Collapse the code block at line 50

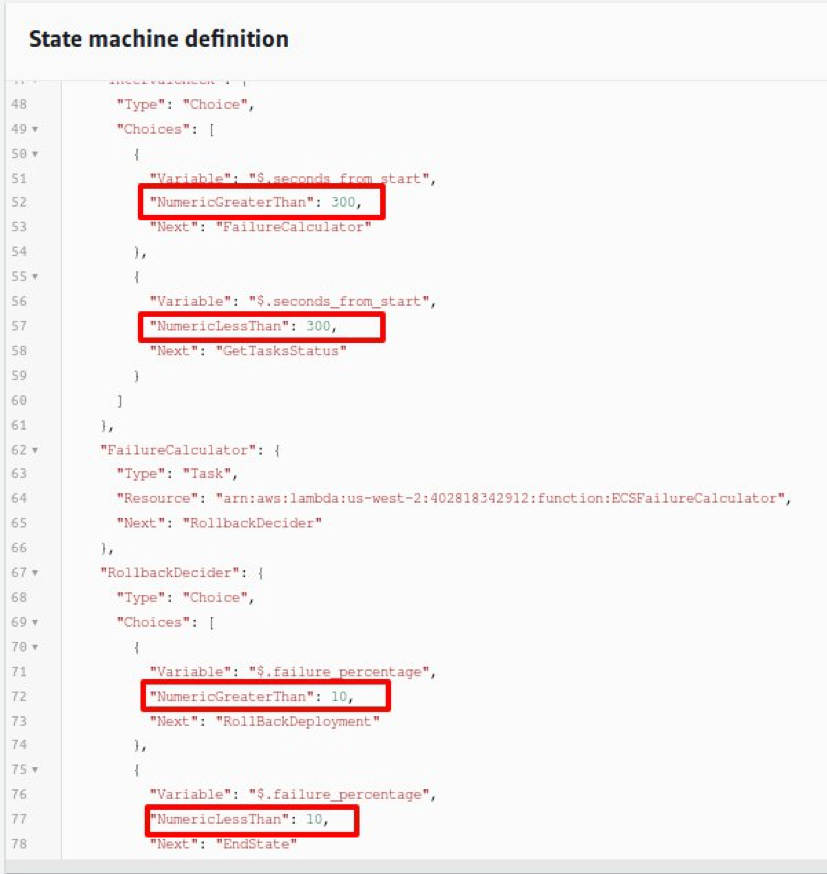coord(35,154)
